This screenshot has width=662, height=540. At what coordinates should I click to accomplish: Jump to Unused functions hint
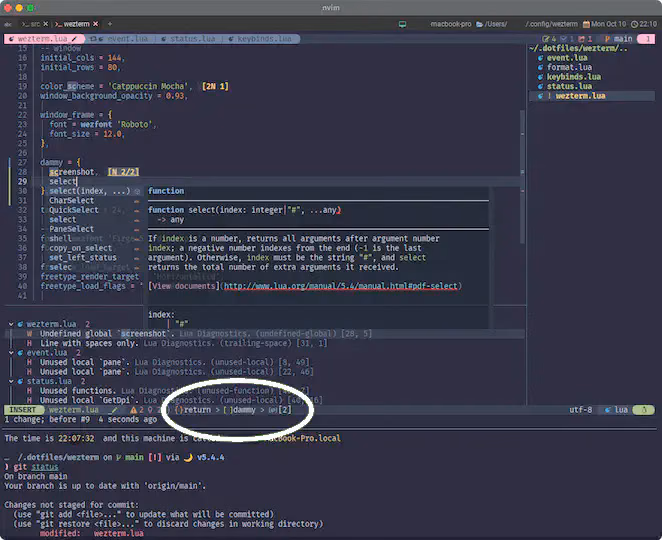click(168, 391)
